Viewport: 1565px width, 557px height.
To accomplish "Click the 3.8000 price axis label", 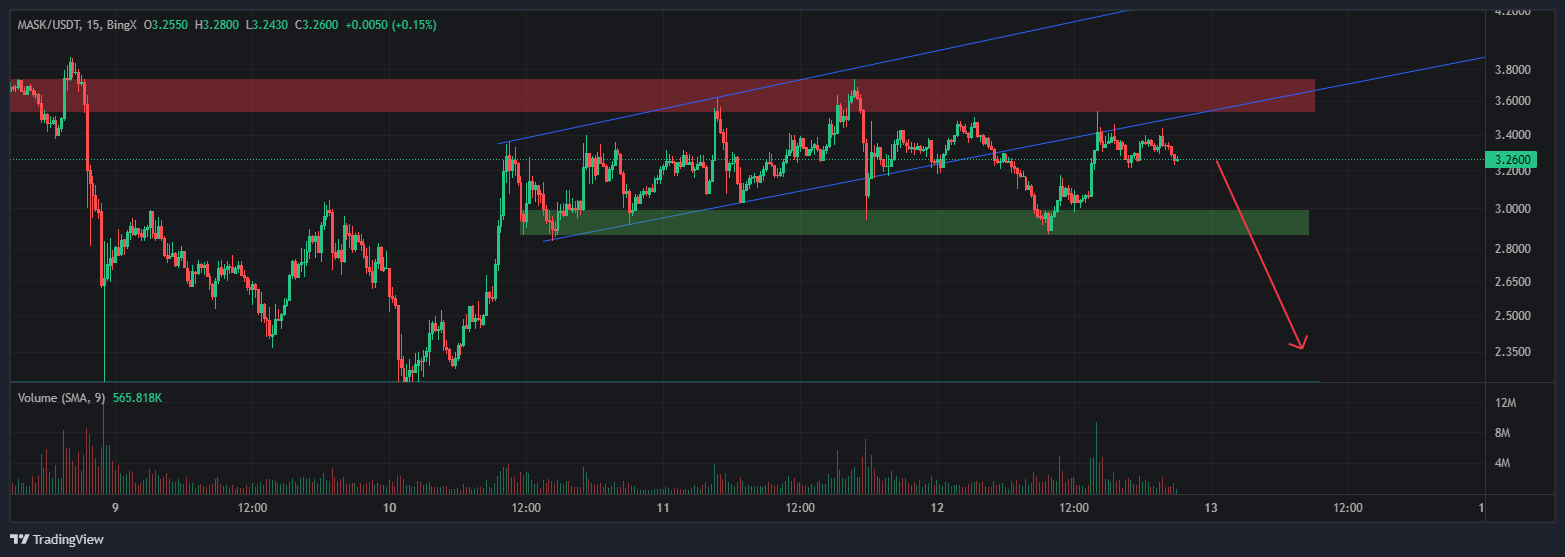I will [x=1511, y=70].
